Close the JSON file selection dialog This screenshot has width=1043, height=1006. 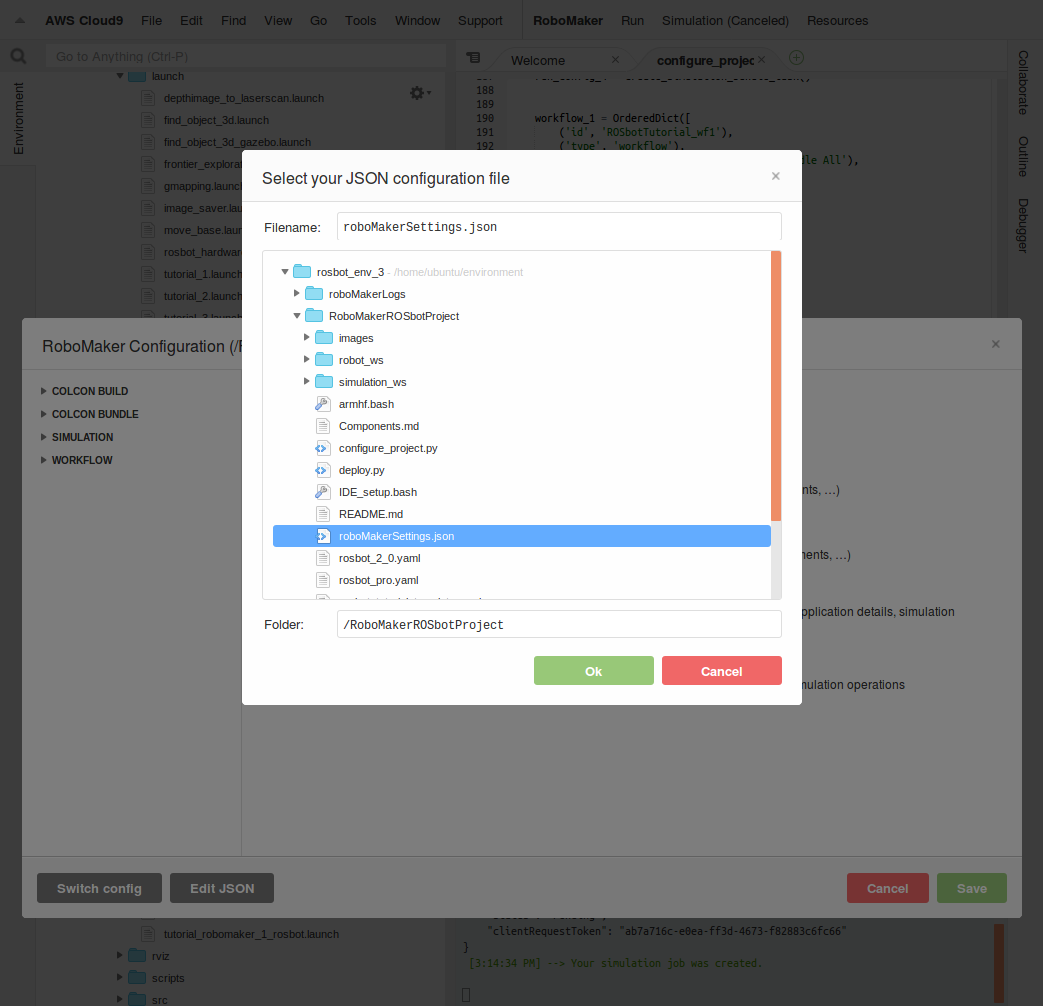776,176
